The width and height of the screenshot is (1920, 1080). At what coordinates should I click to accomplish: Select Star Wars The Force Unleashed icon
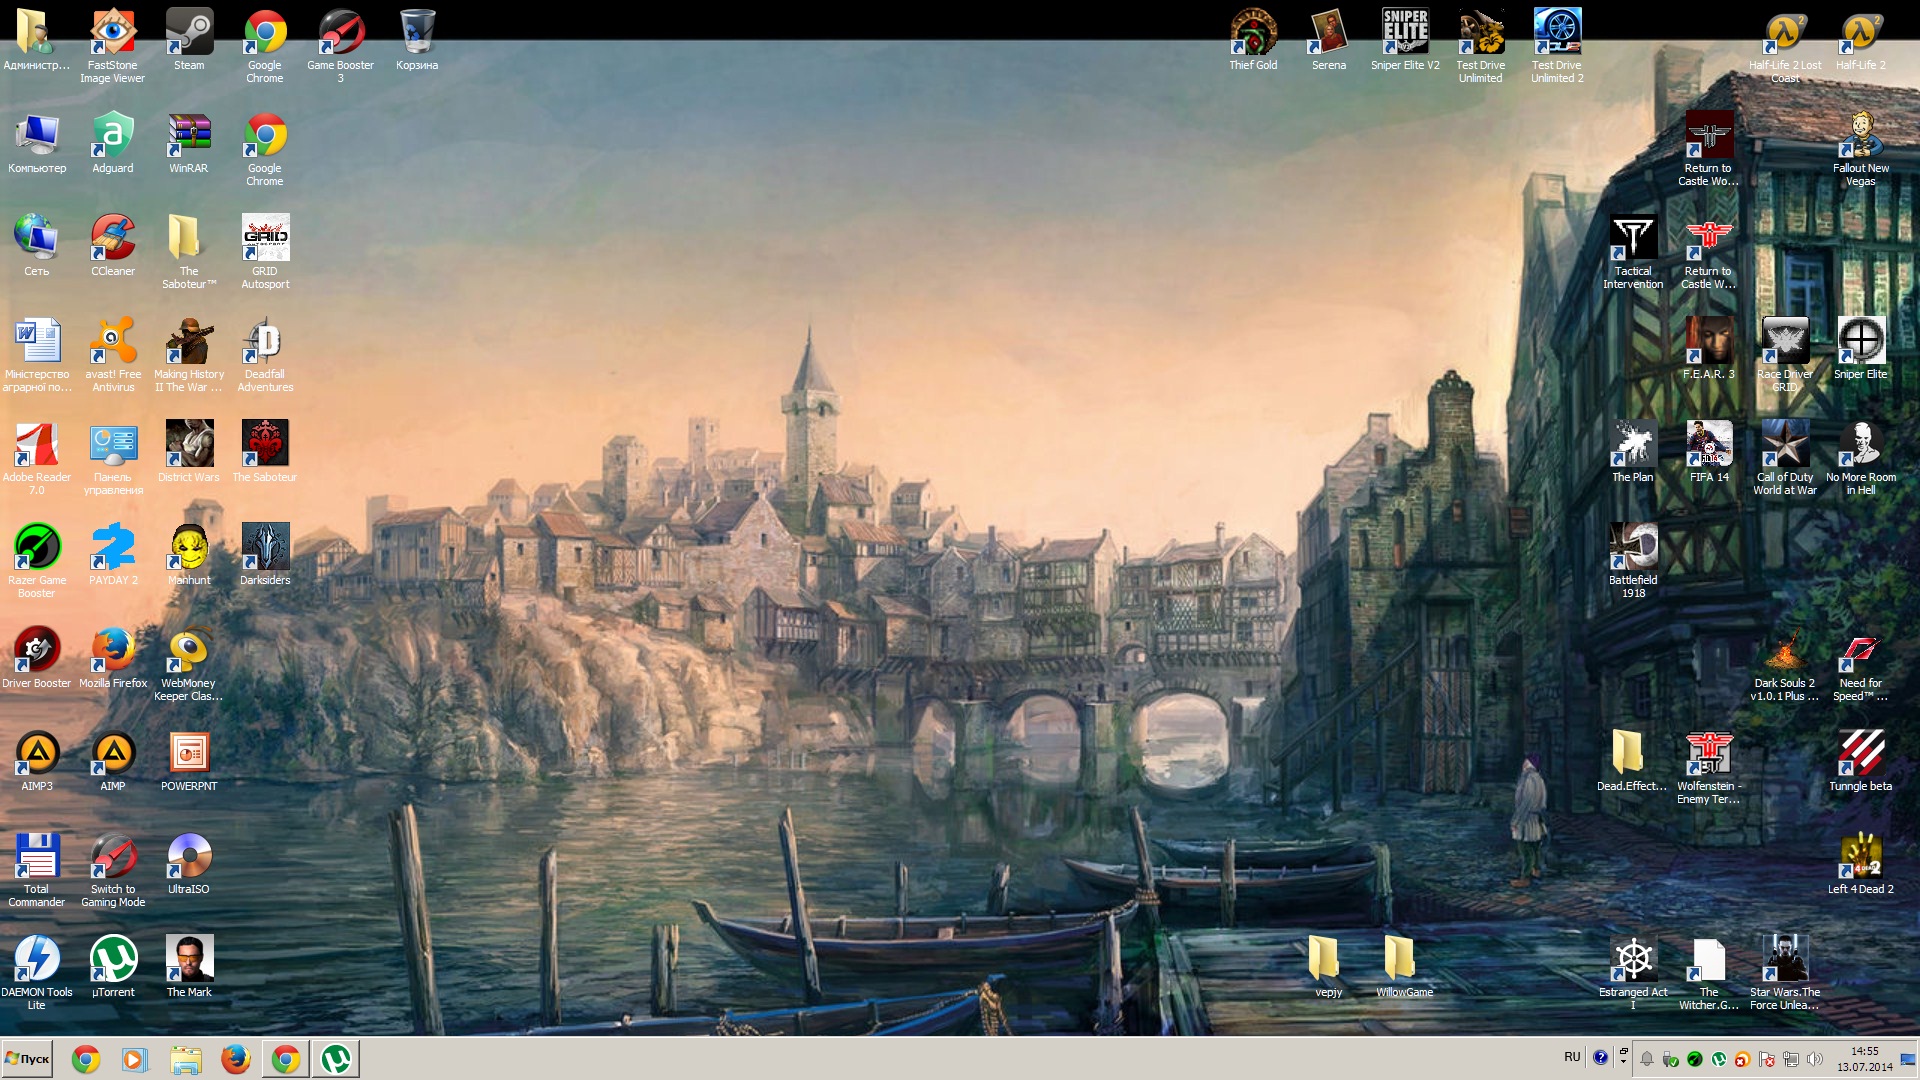(1785, 972)
